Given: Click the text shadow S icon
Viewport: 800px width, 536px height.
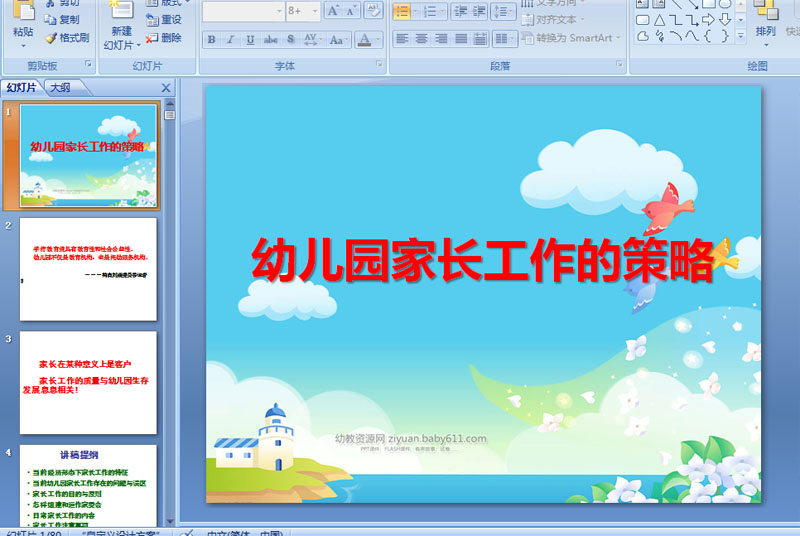Looking at the screenshot, I should click(x=290, y=39).
